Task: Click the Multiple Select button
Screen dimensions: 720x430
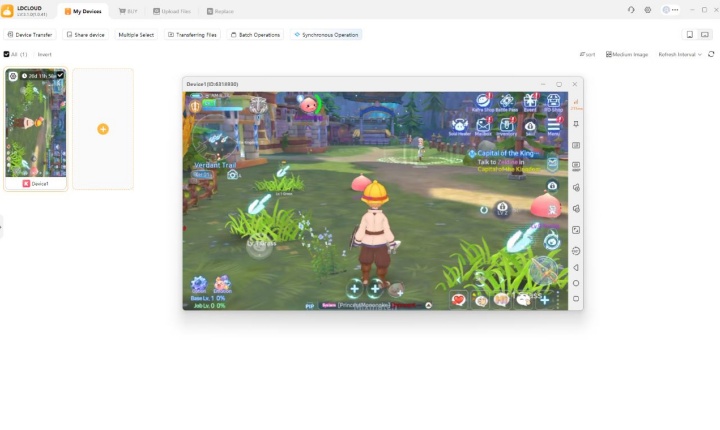Action: coord(136,34)
